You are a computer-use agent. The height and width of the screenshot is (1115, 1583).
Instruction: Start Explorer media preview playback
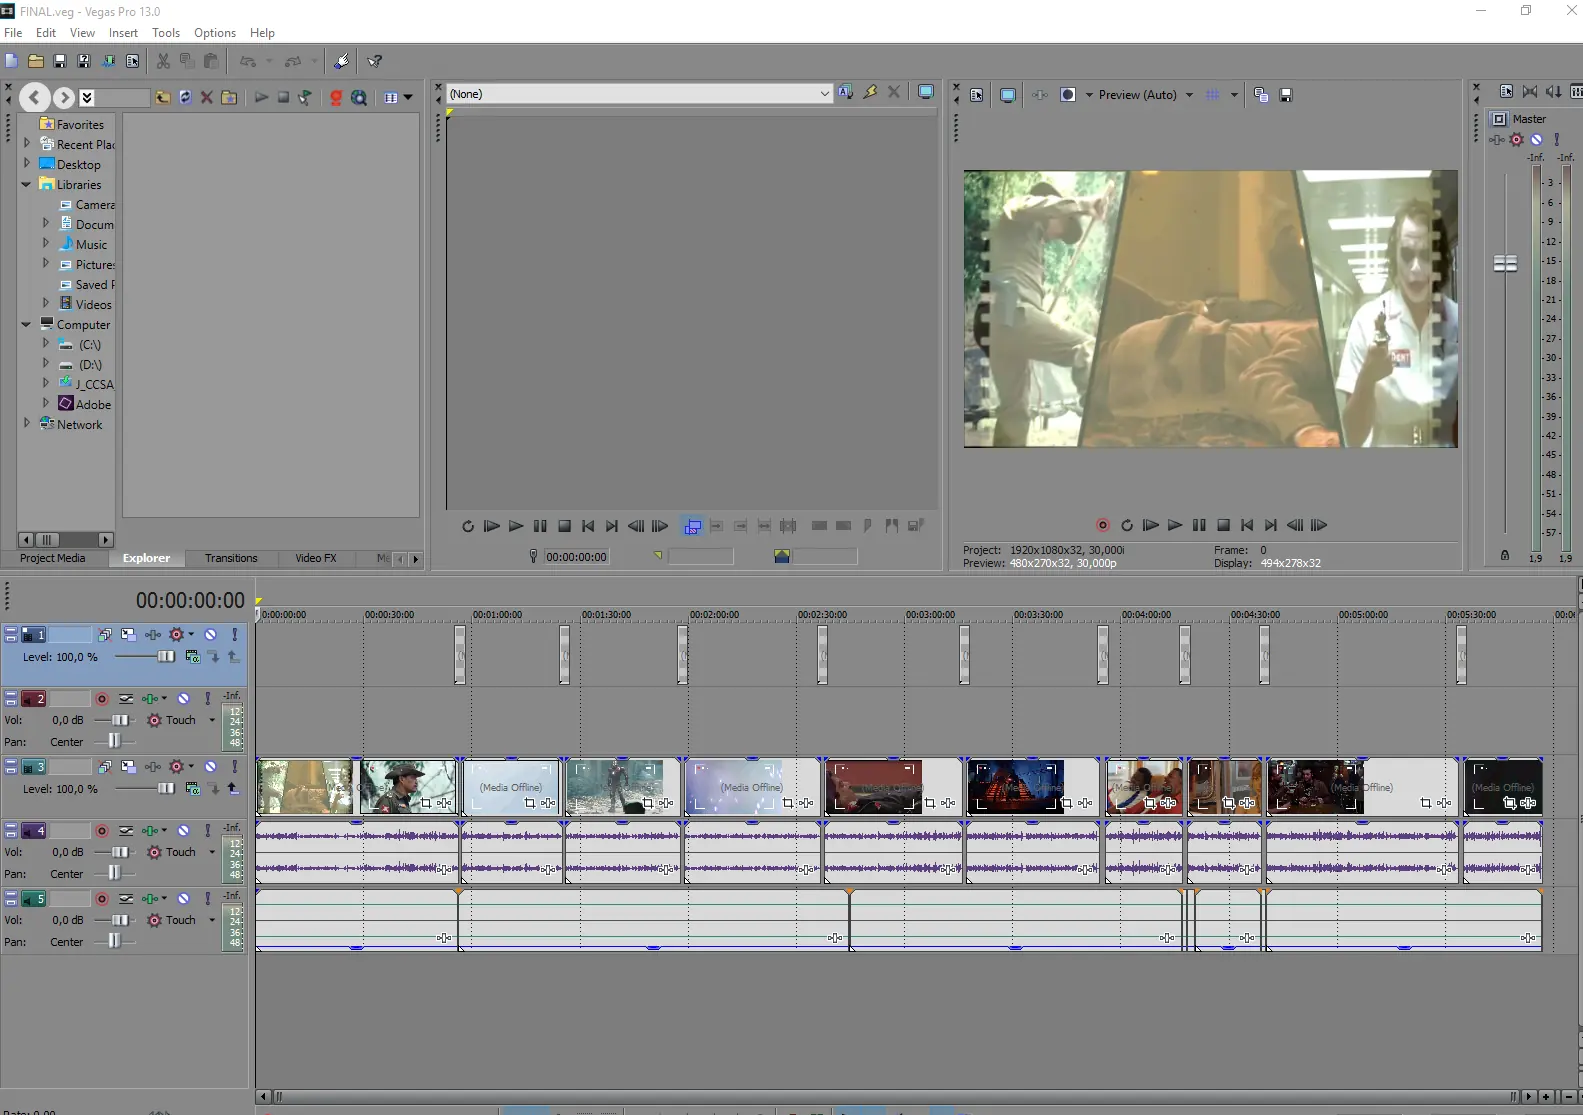point(261,97)
